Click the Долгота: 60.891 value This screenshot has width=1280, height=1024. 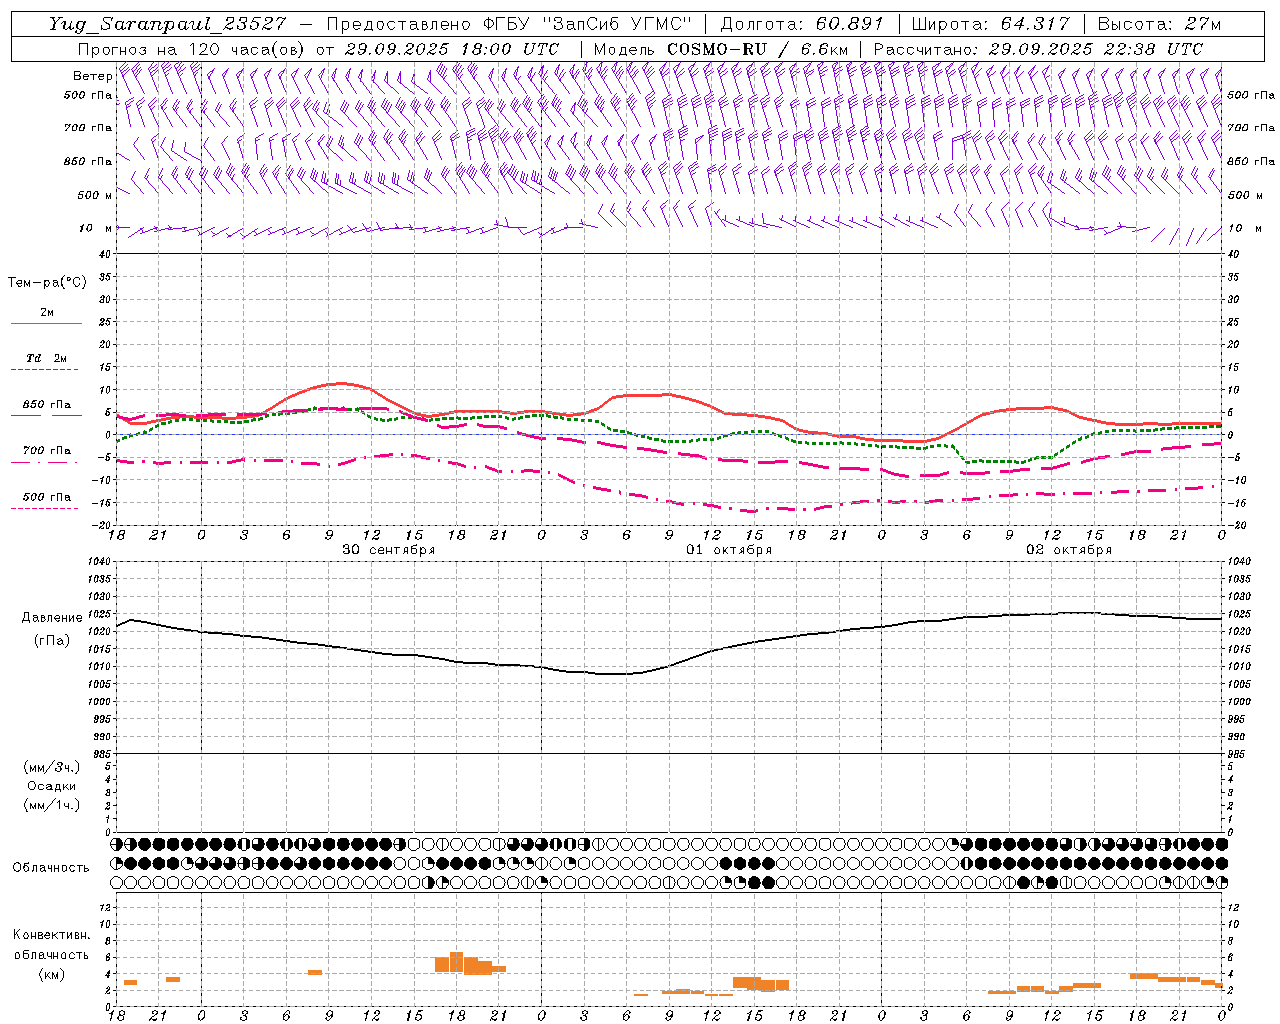(801, 24)
